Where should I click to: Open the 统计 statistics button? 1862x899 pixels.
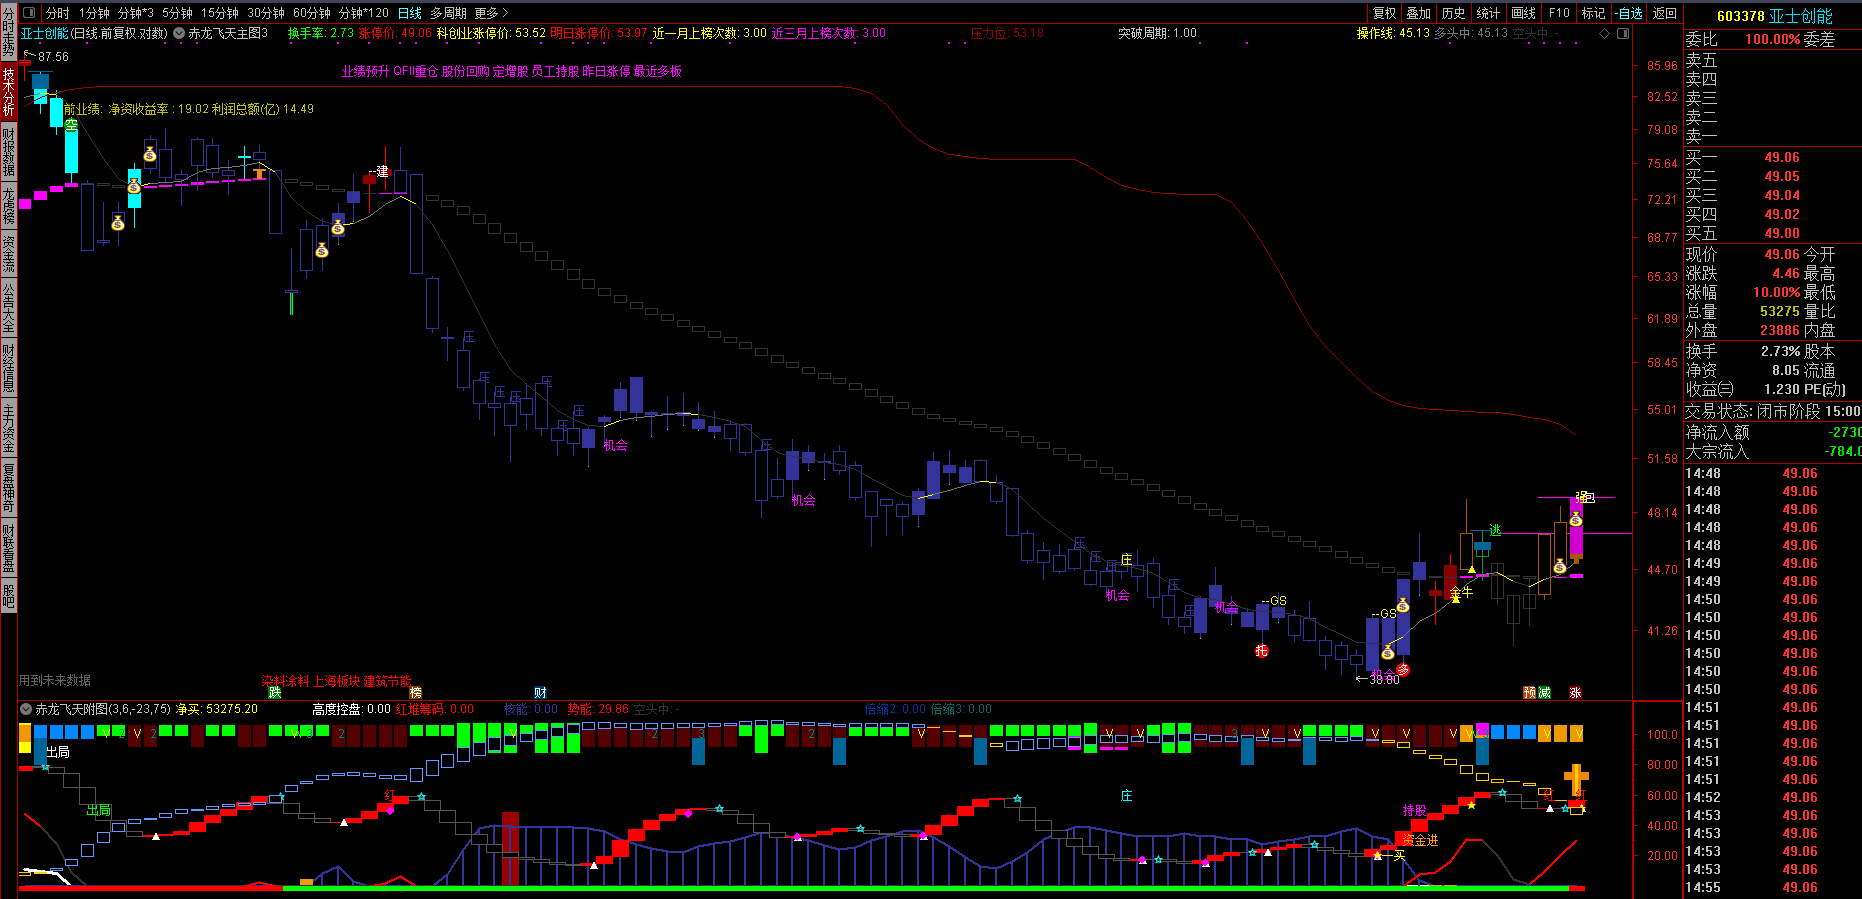[x=1488, y=13]
